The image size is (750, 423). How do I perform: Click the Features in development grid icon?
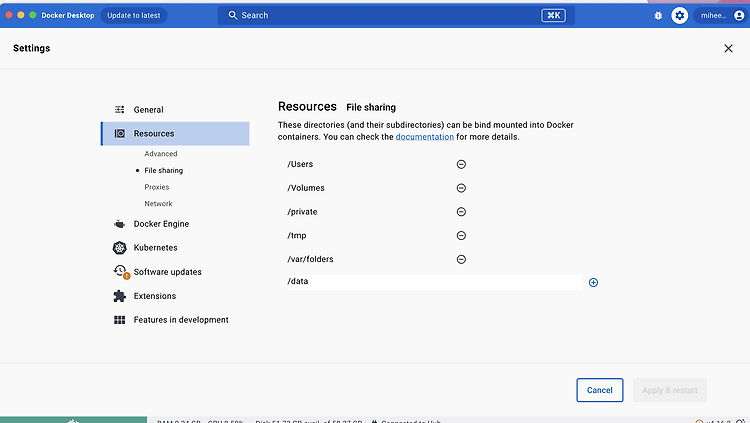120,320
